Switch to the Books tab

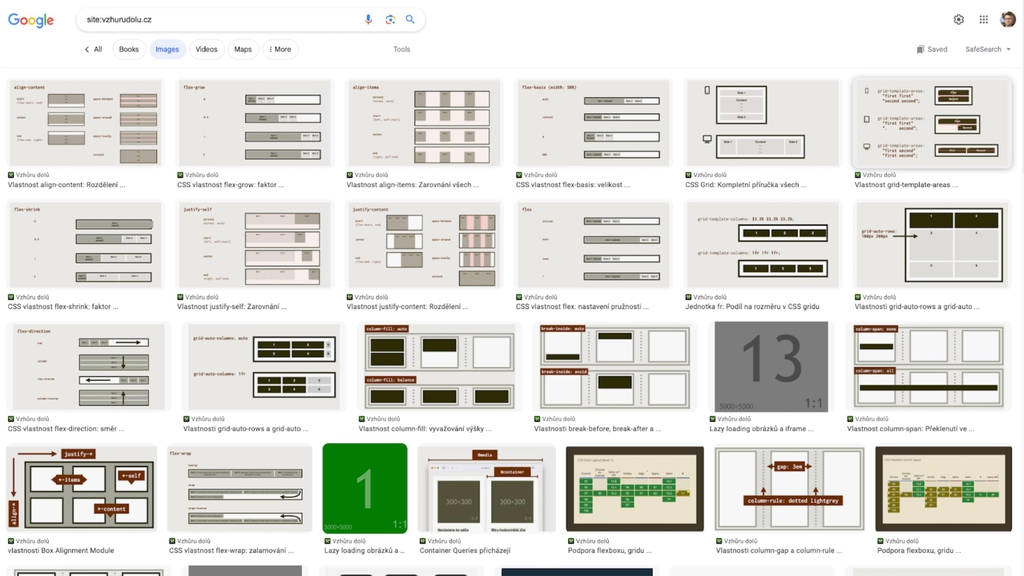[x=129, y=49]
